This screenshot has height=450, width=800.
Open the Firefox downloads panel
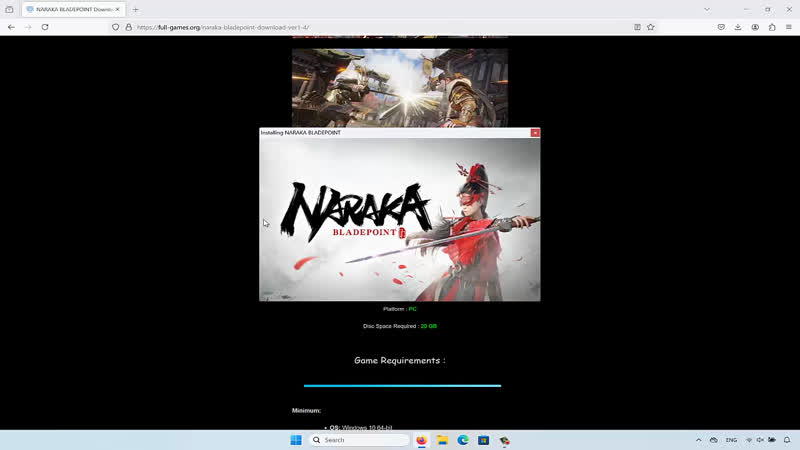click(x=738, y=27)
